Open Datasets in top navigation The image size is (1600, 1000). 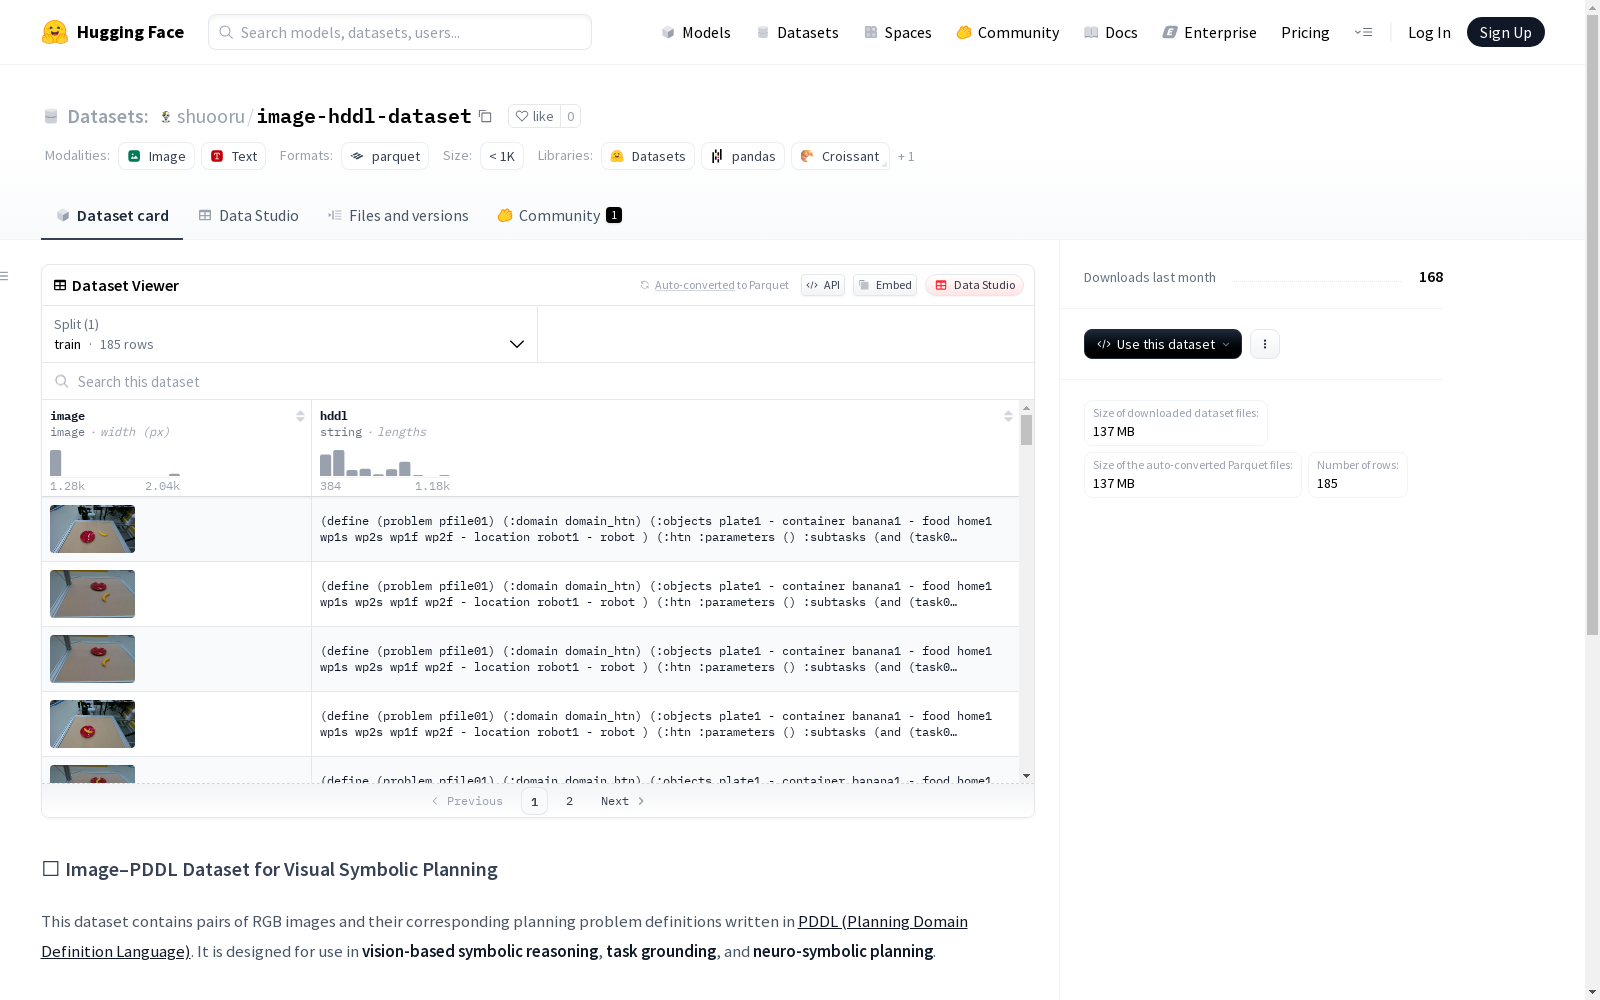797,32
